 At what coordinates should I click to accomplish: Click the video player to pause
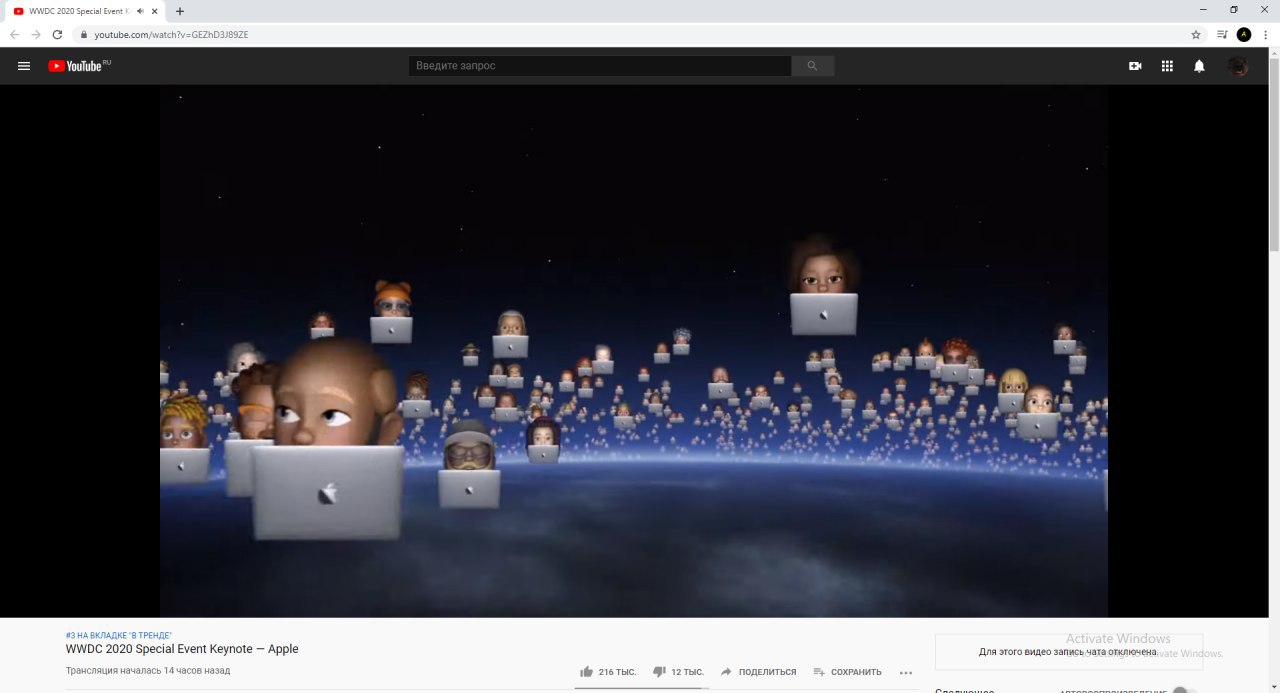coord(634,351)
